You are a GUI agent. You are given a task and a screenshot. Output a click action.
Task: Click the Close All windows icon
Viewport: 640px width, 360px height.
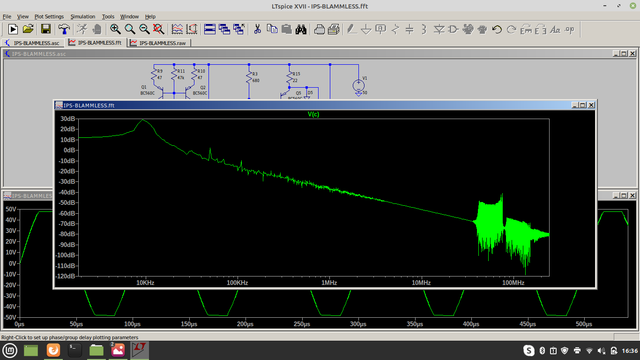[x=239, y=29]
